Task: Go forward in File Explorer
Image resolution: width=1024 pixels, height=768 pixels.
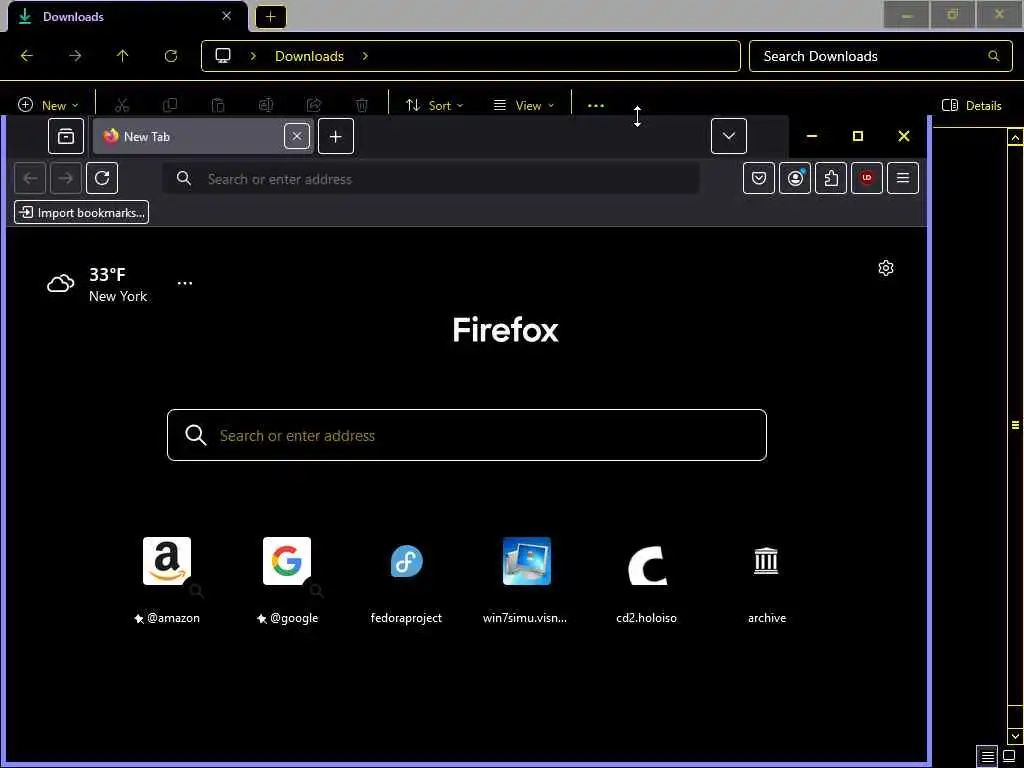Action: click(75, 56)
